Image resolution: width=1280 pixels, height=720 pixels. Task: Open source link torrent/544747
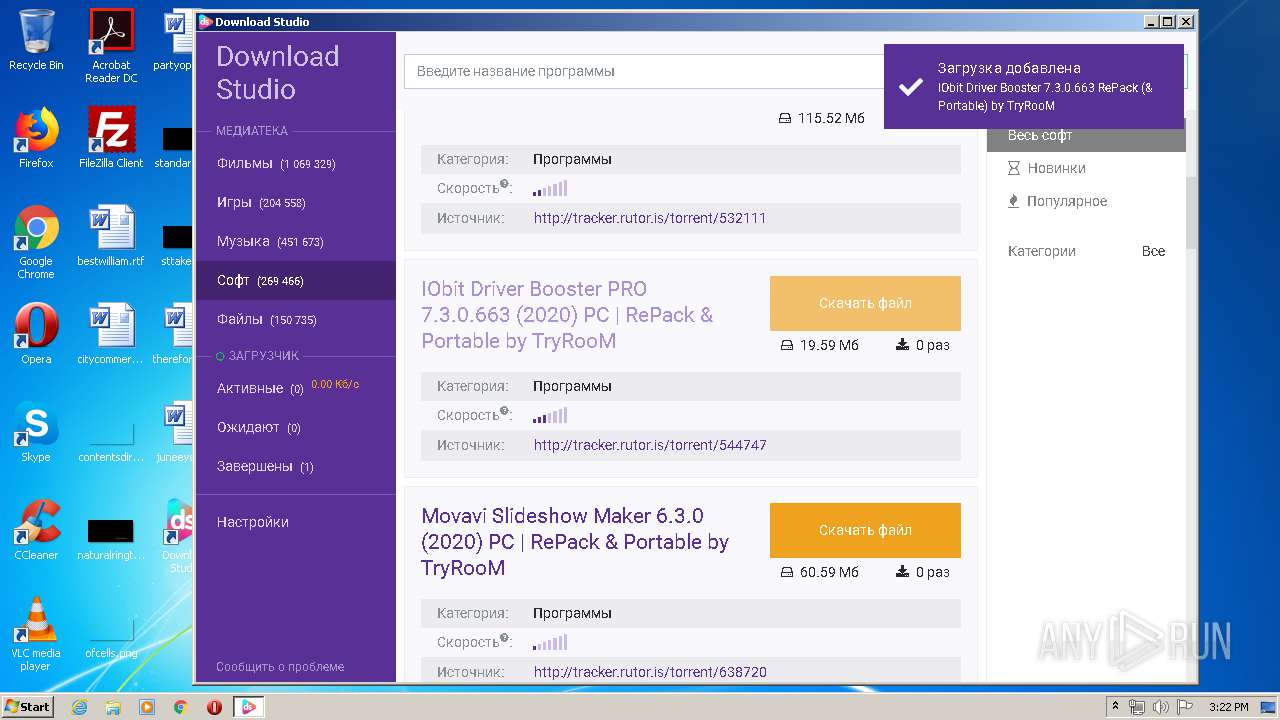point(650,445)
